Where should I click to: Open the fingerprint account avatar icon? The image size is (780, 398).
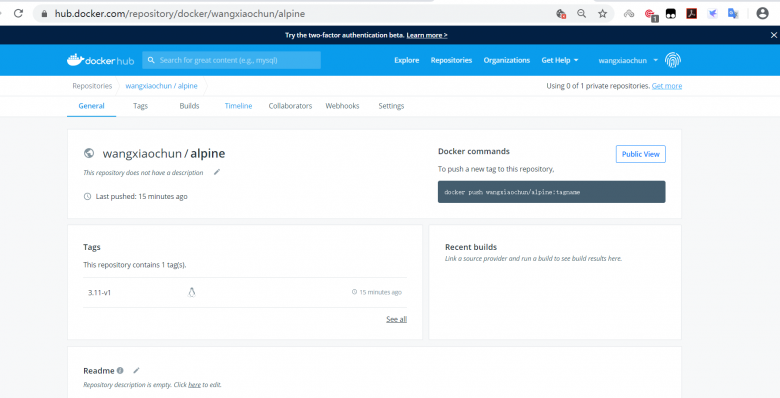(x=673, y=60)
